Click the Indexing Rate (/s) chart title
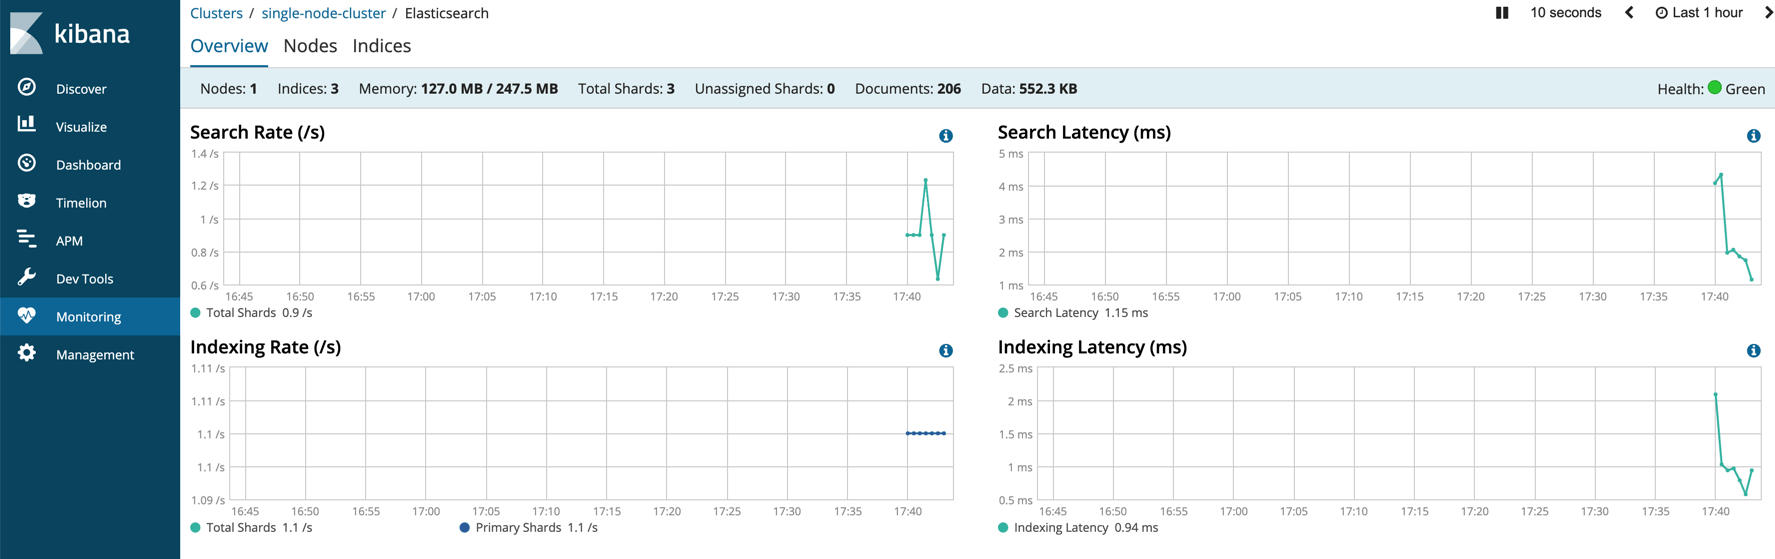 (x=265, y=347)
